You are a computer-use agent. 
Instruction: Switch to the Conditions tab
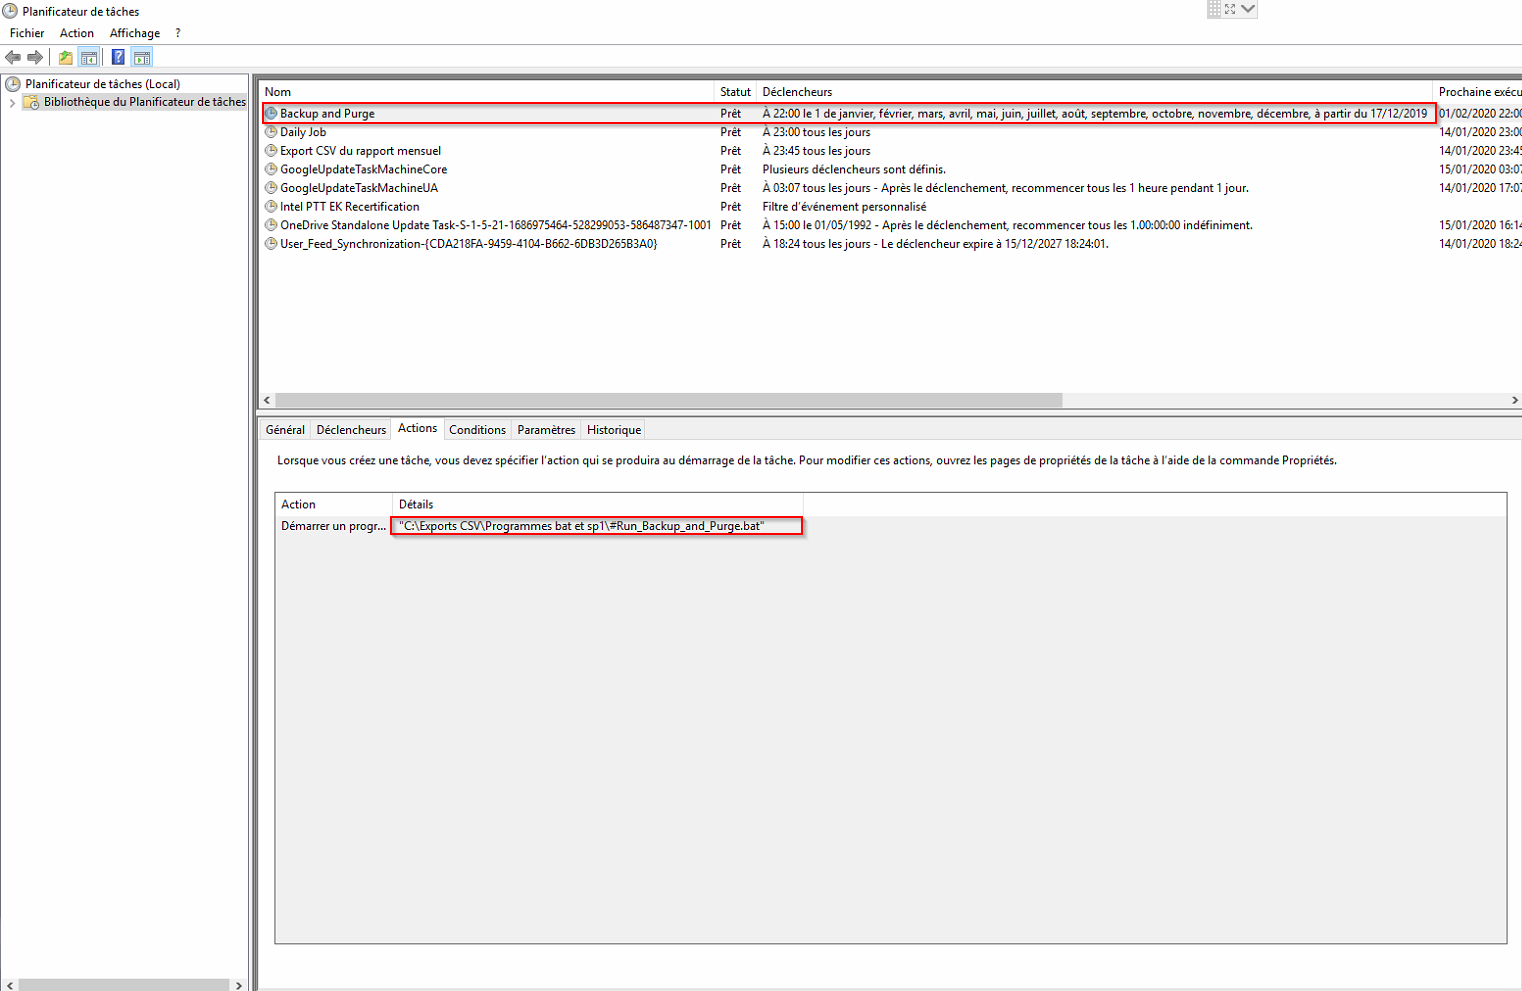(477, 430)
